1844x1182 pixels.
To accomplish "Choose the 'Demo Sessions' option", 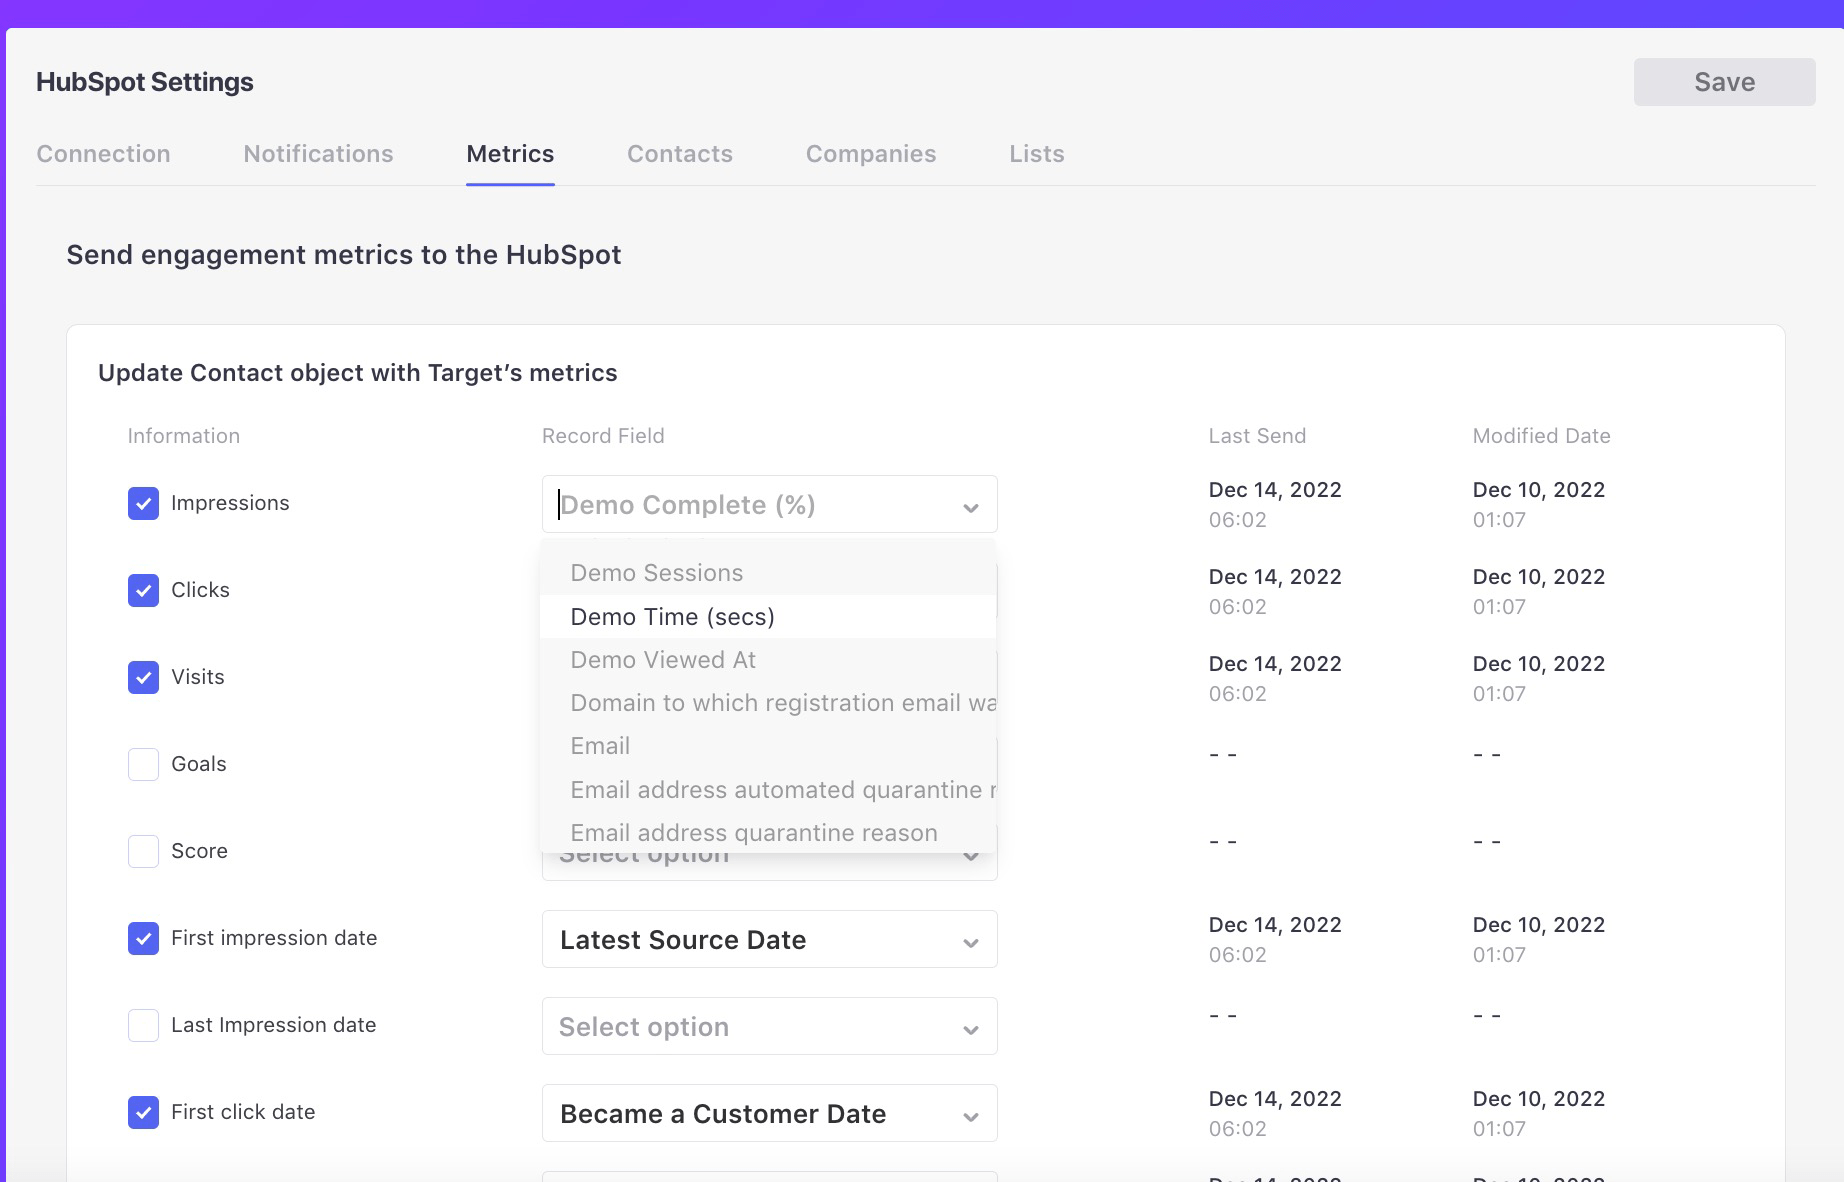I will point(656,572).
